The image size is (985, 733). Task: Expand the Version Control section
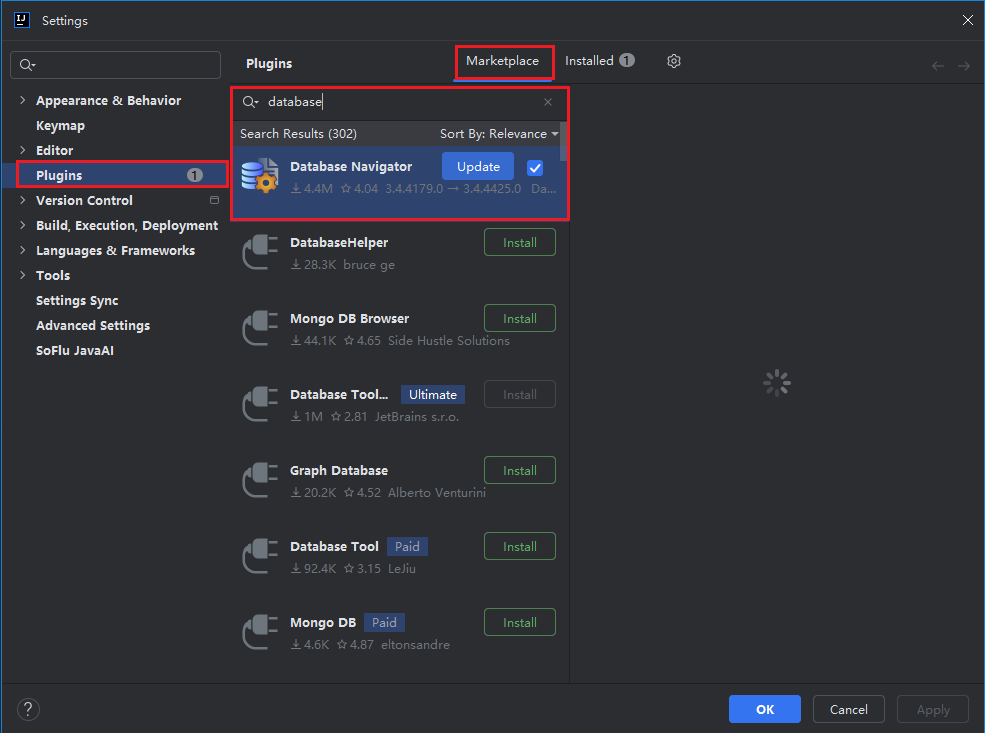tap(23, 200)
